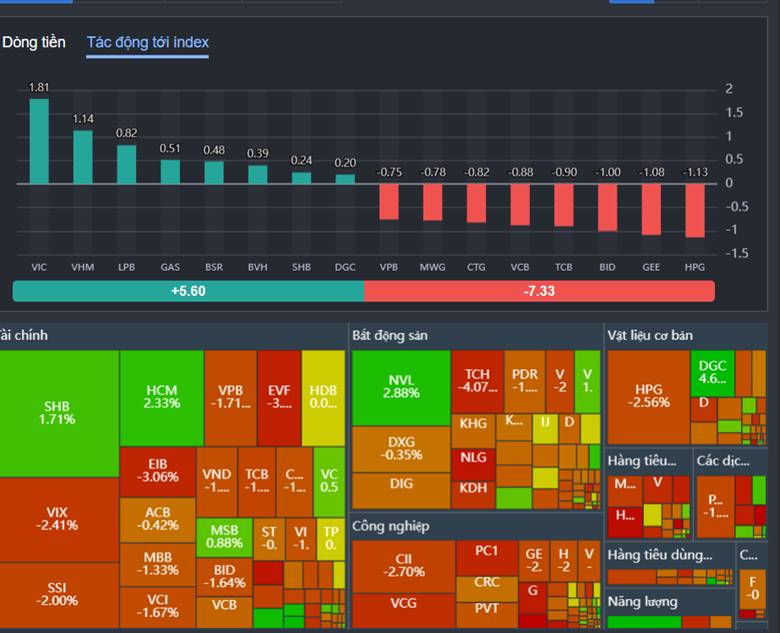Click the Công nghiệp sector header

point(390,527)
